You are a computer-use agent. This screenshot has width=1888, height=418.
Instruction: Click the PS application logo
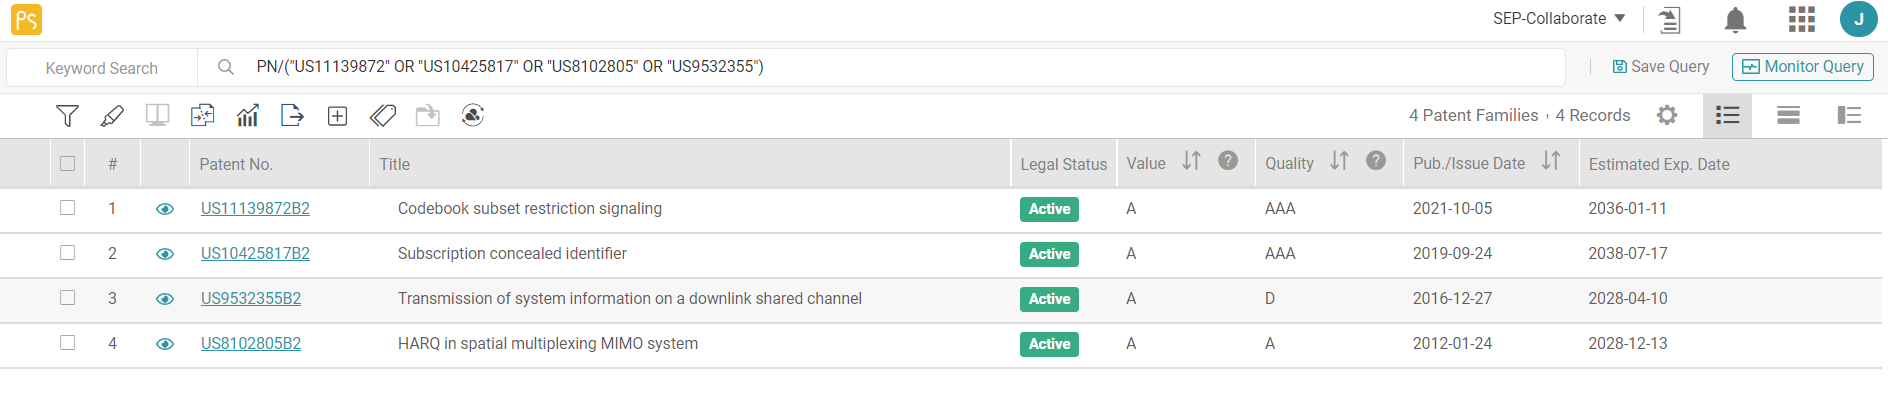tap(26, 19)
